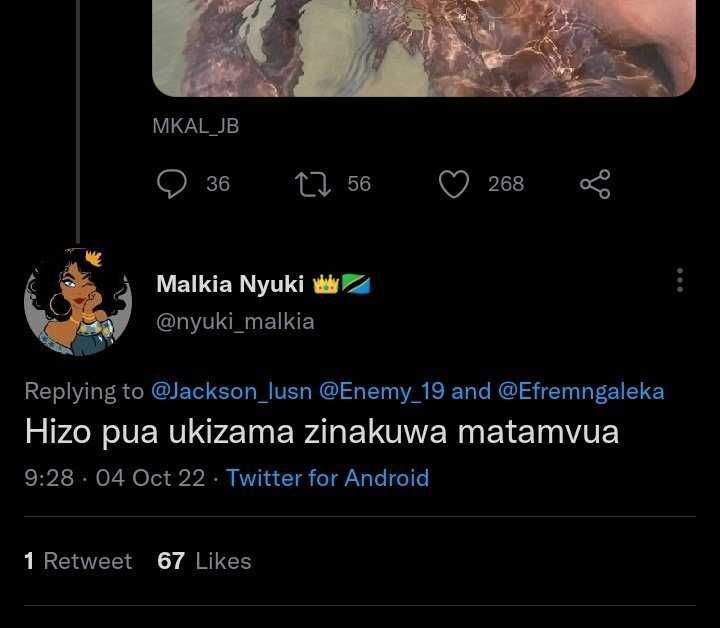Tap the @nyuki_malkia handle
Screen dimensions: 720x628
235,321
